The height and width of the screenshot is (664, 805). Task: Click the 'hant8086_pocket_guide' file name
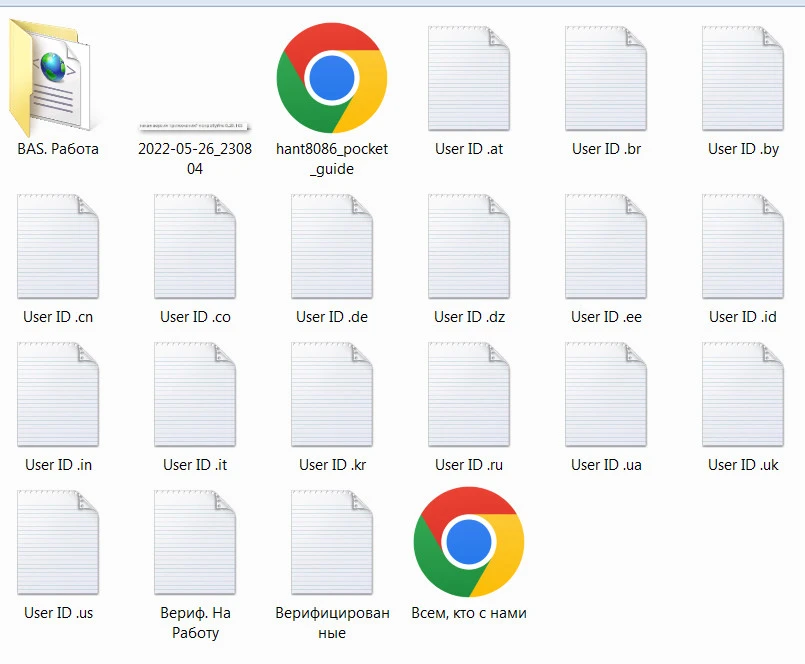tap(332, 159)
